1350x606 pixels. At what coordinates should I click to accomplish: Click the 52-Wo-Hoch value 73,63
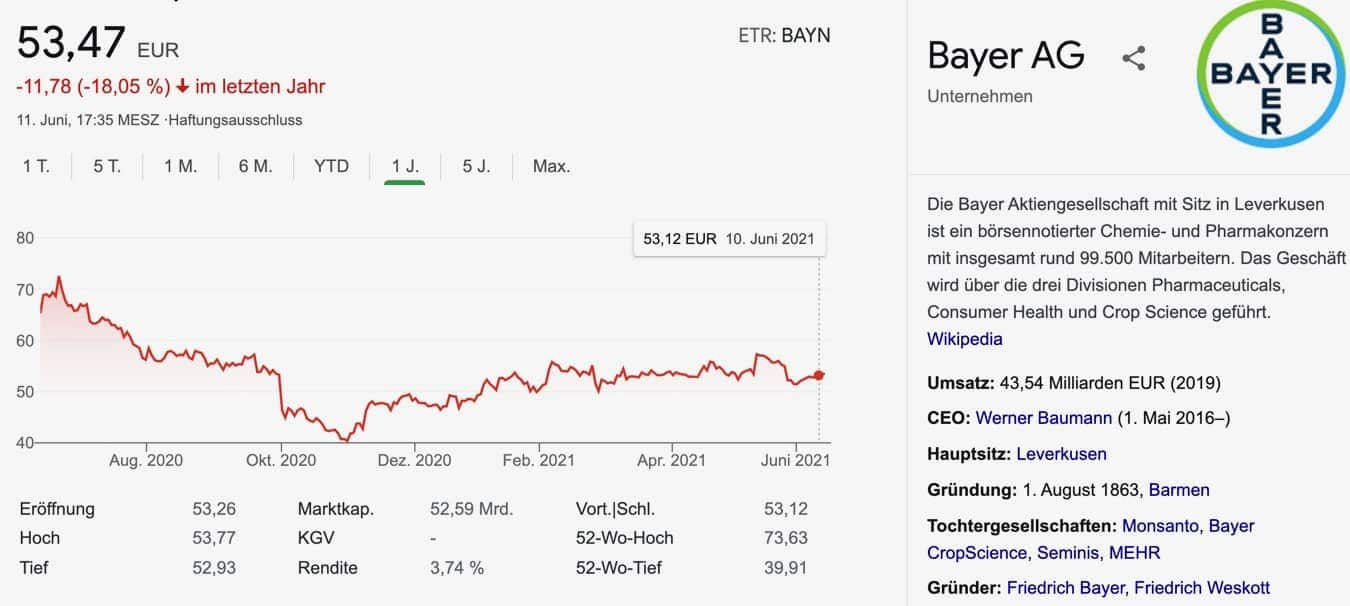[x=786, y=538]
